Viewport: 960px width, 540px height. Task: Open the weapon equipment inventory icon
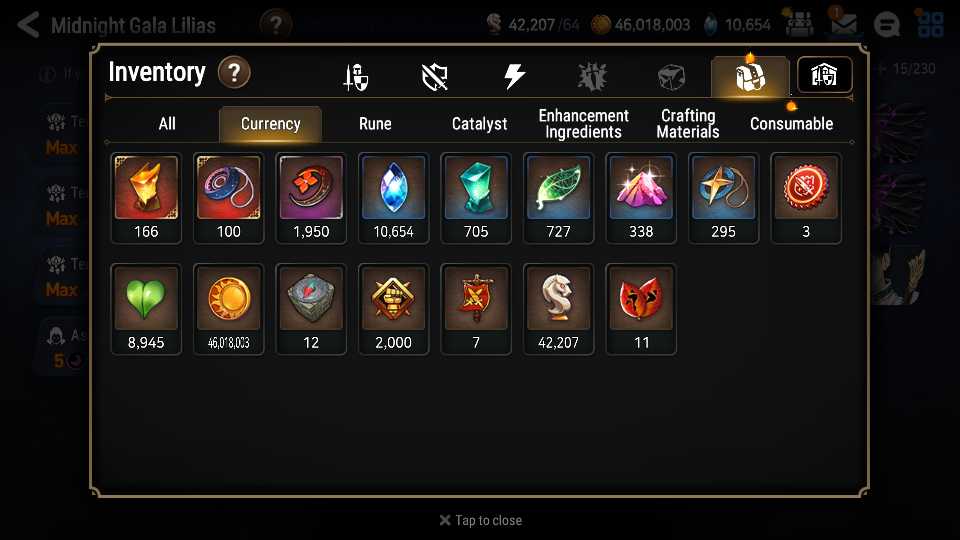pos(356,77)
